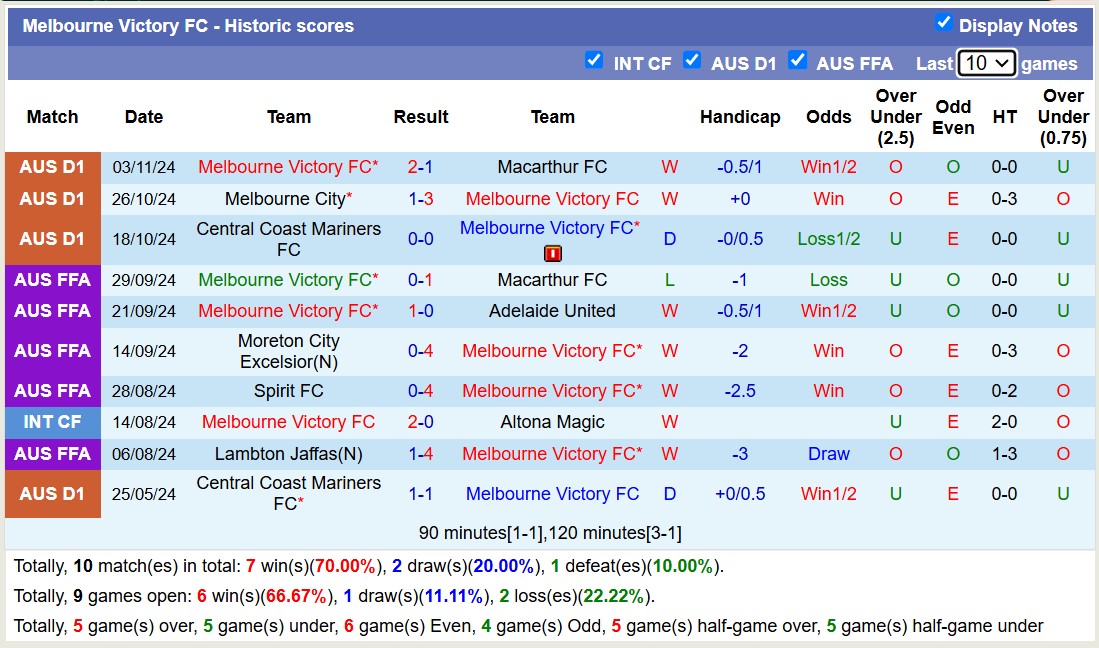
Task: Open Macarthur FC team page
Action: pos(552,167)
